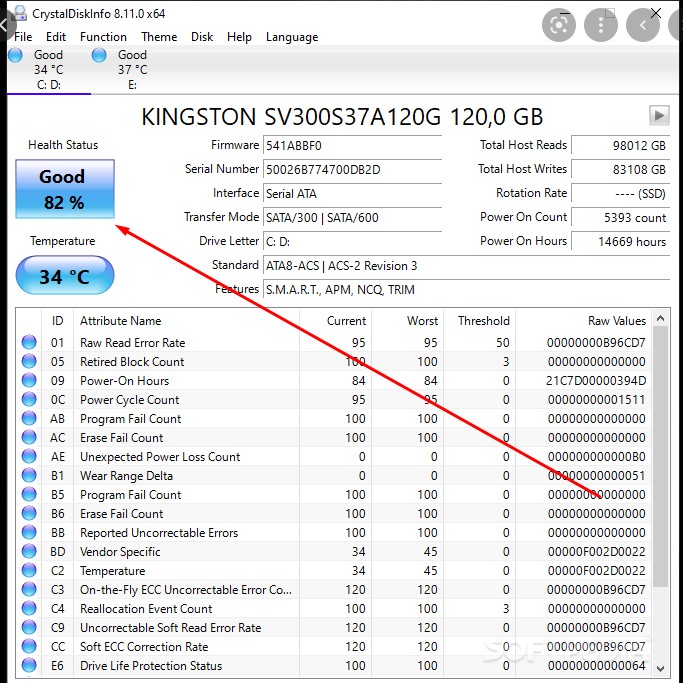Click the scroll up arrow of attribute list
Screen dimensions: 683x683
660,318
